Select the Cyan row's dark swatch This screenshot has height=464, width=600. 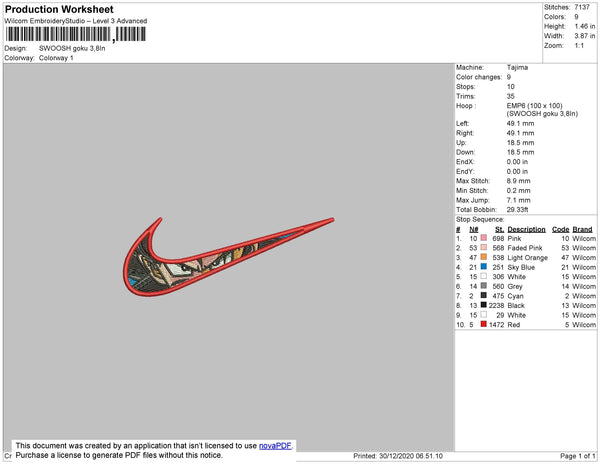coord(484,295)
